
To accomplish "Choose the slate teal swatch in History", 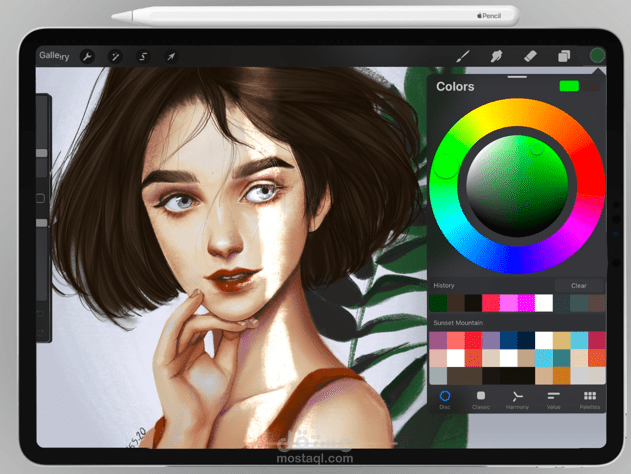I will [579, 303].
